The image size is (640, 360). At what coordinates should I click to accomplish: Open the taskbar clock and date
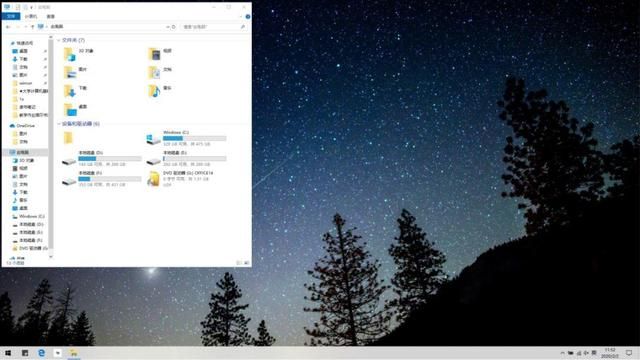610,353
